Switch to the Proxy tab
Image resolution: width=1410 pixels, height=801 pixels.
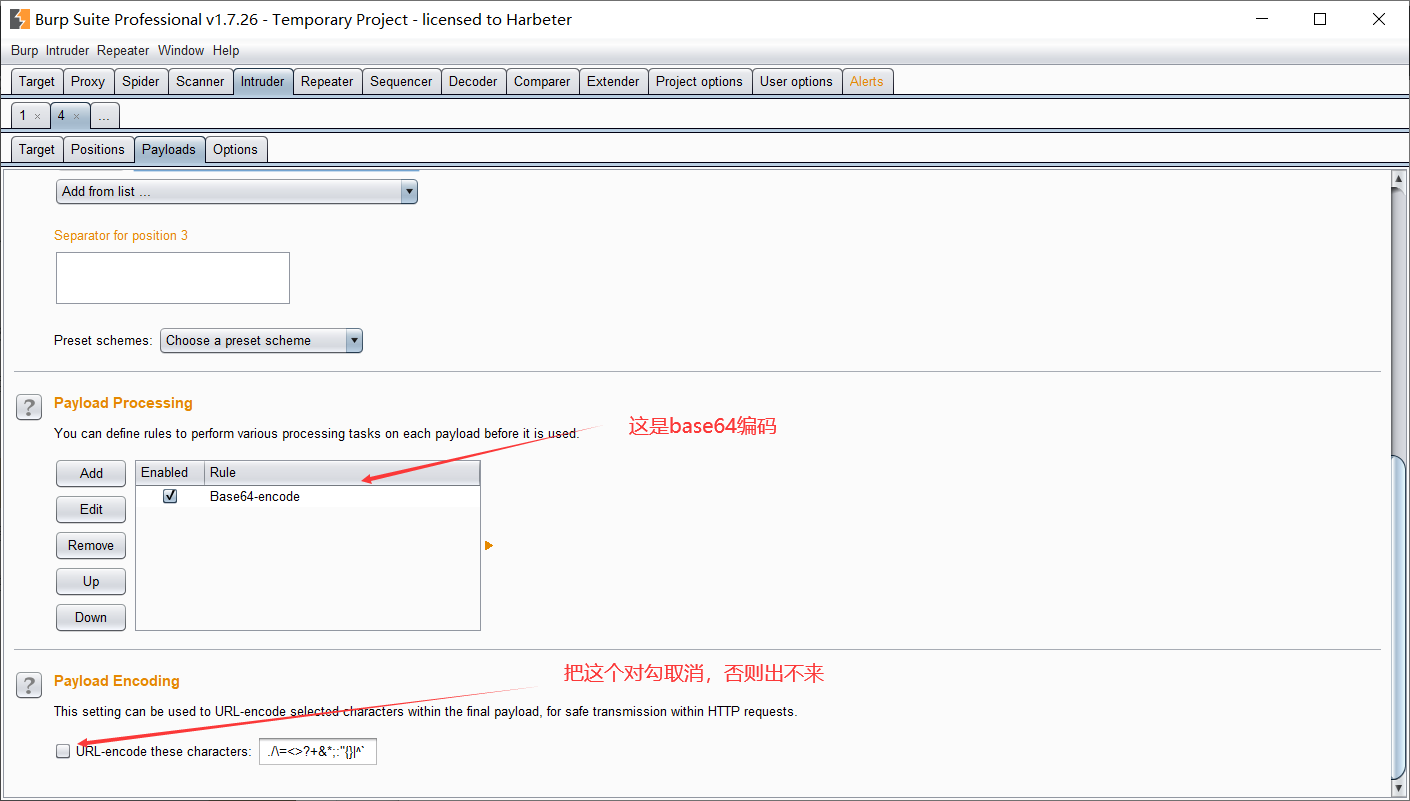point(88,81)
